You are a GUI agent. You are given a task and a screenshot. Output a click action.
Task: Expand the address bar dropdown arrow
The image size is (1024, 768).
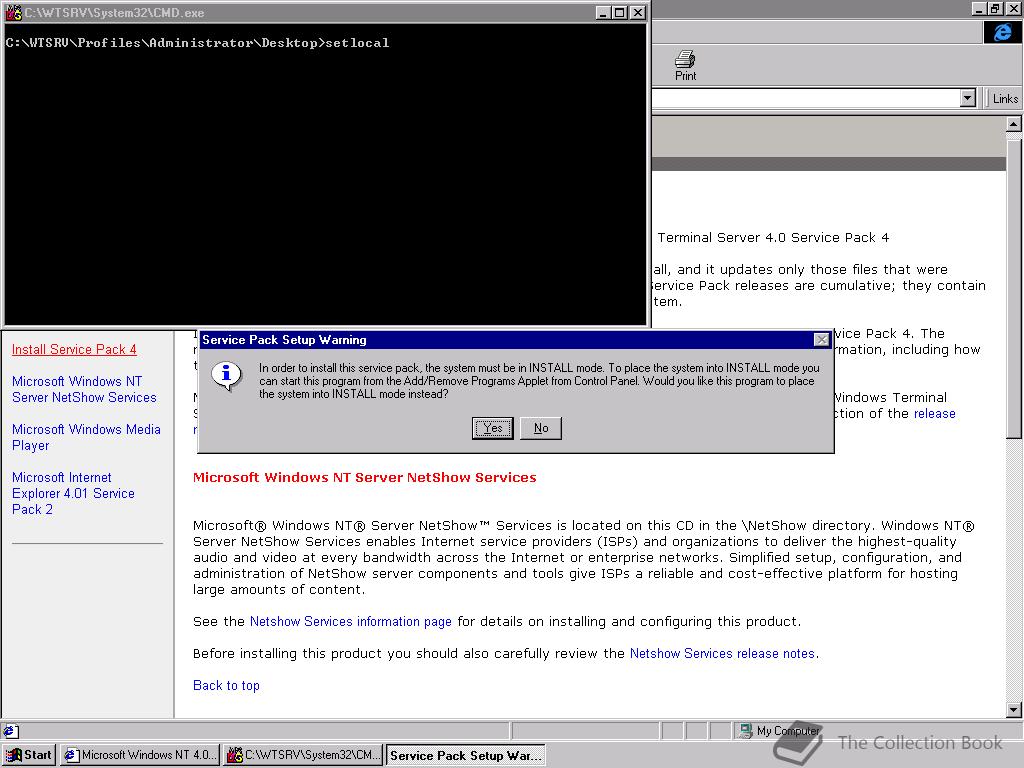click(x=967, y=99)
